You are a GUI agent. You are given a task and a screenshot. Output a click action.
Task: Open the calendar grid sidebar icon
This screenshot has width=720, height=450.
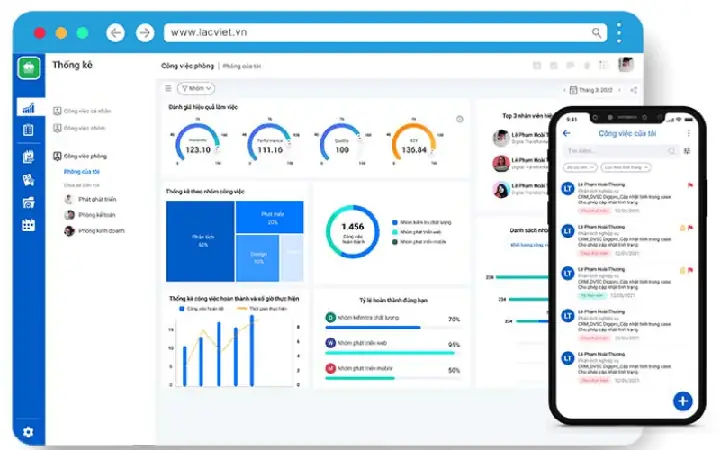28,225
